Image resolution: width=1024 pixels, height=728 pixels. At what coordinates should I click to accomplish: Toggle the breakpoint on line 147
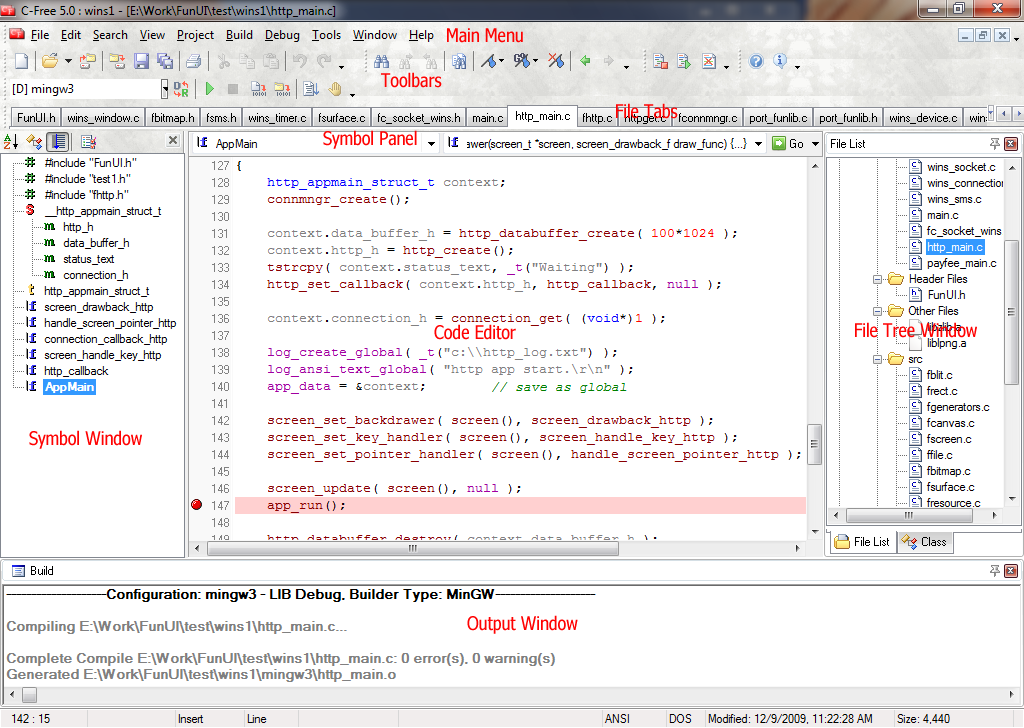coord(196,506)
